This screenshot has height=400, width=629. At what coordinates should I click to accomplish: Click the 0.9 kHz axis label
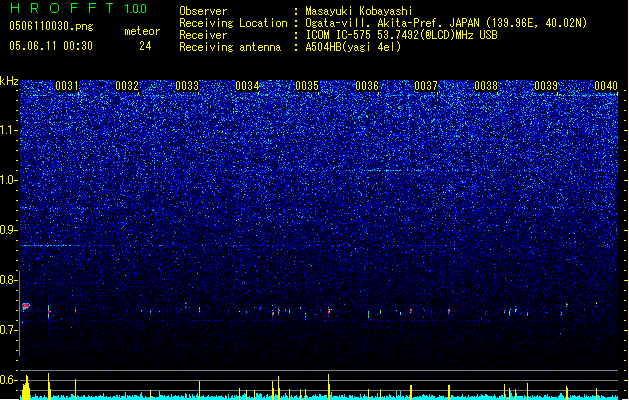coord(9,230)
